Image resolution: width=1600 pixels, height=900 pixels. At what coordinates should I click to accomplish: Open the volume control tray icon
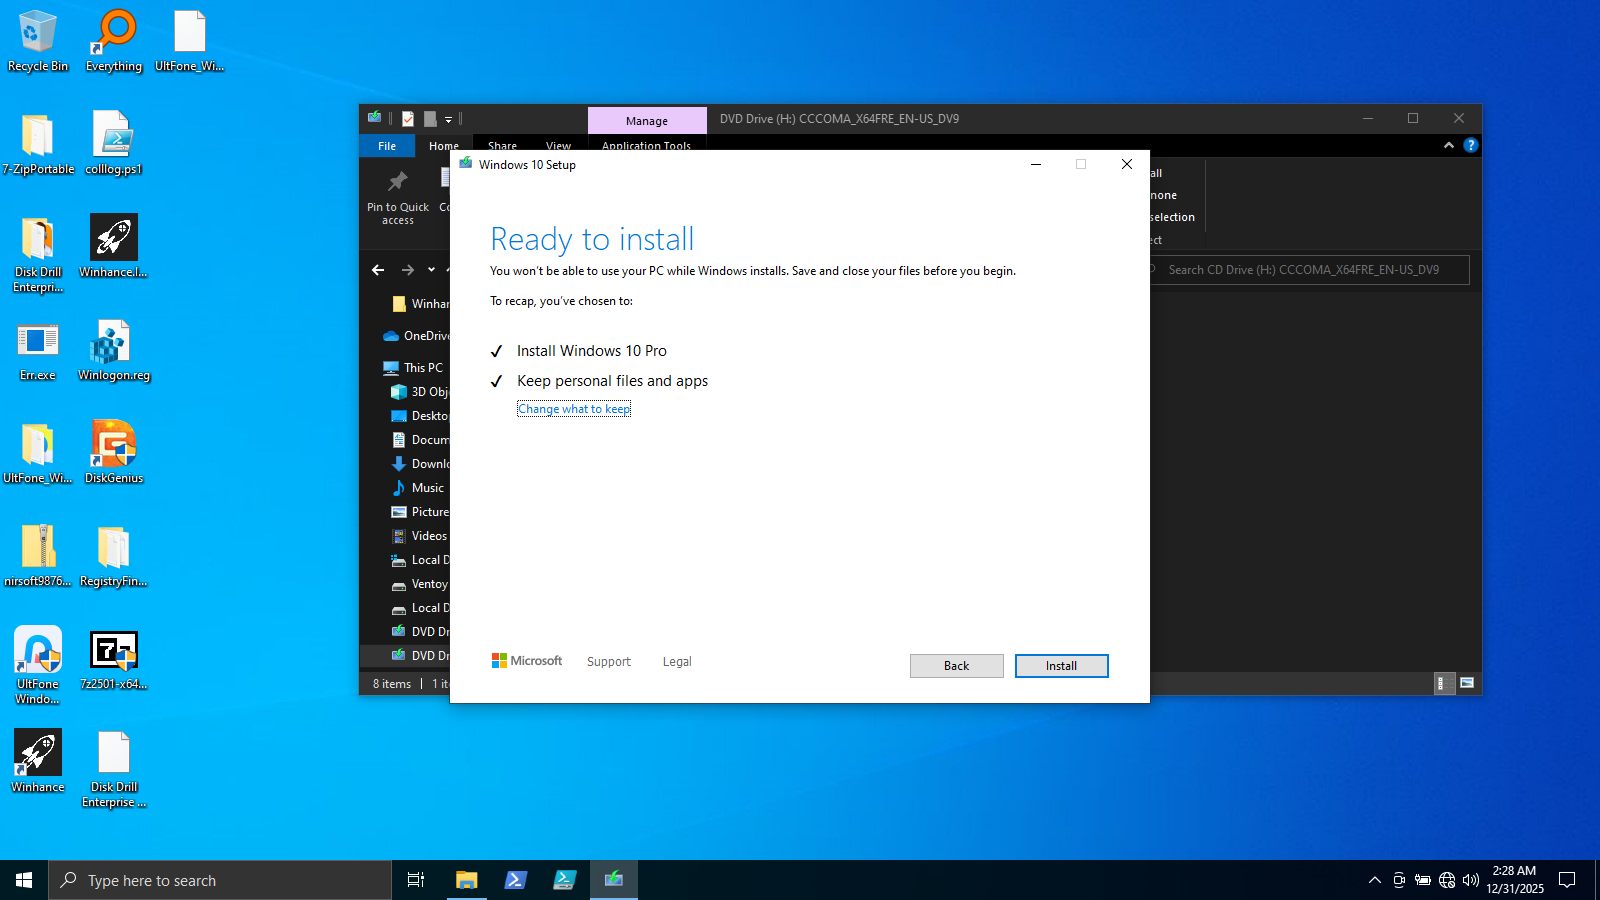1471,880
